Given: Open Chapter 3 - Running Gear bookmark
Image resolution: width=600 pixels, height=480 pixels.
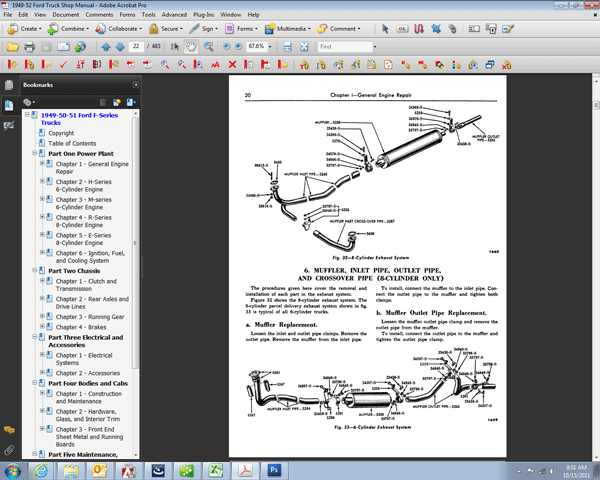Looking at the screenshot, I should 90,317.
